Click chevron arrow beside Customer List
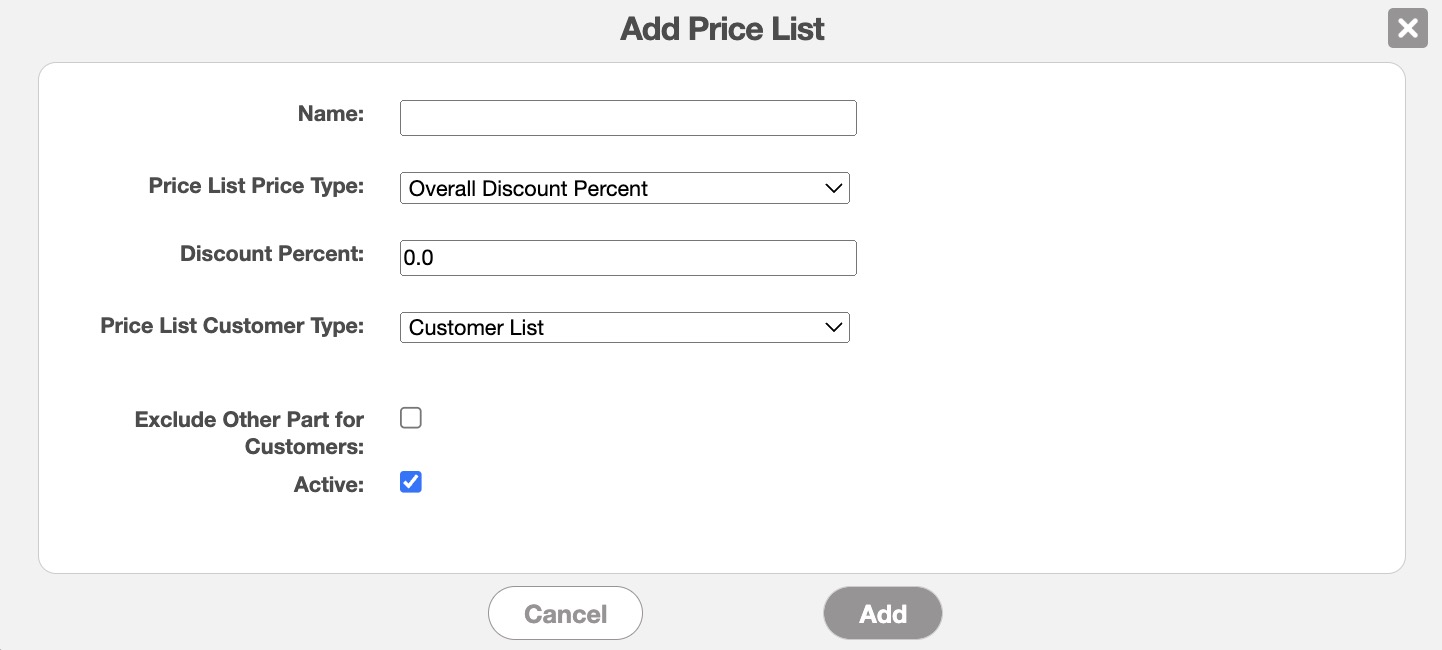1442x650 pixels. point(834,327)
